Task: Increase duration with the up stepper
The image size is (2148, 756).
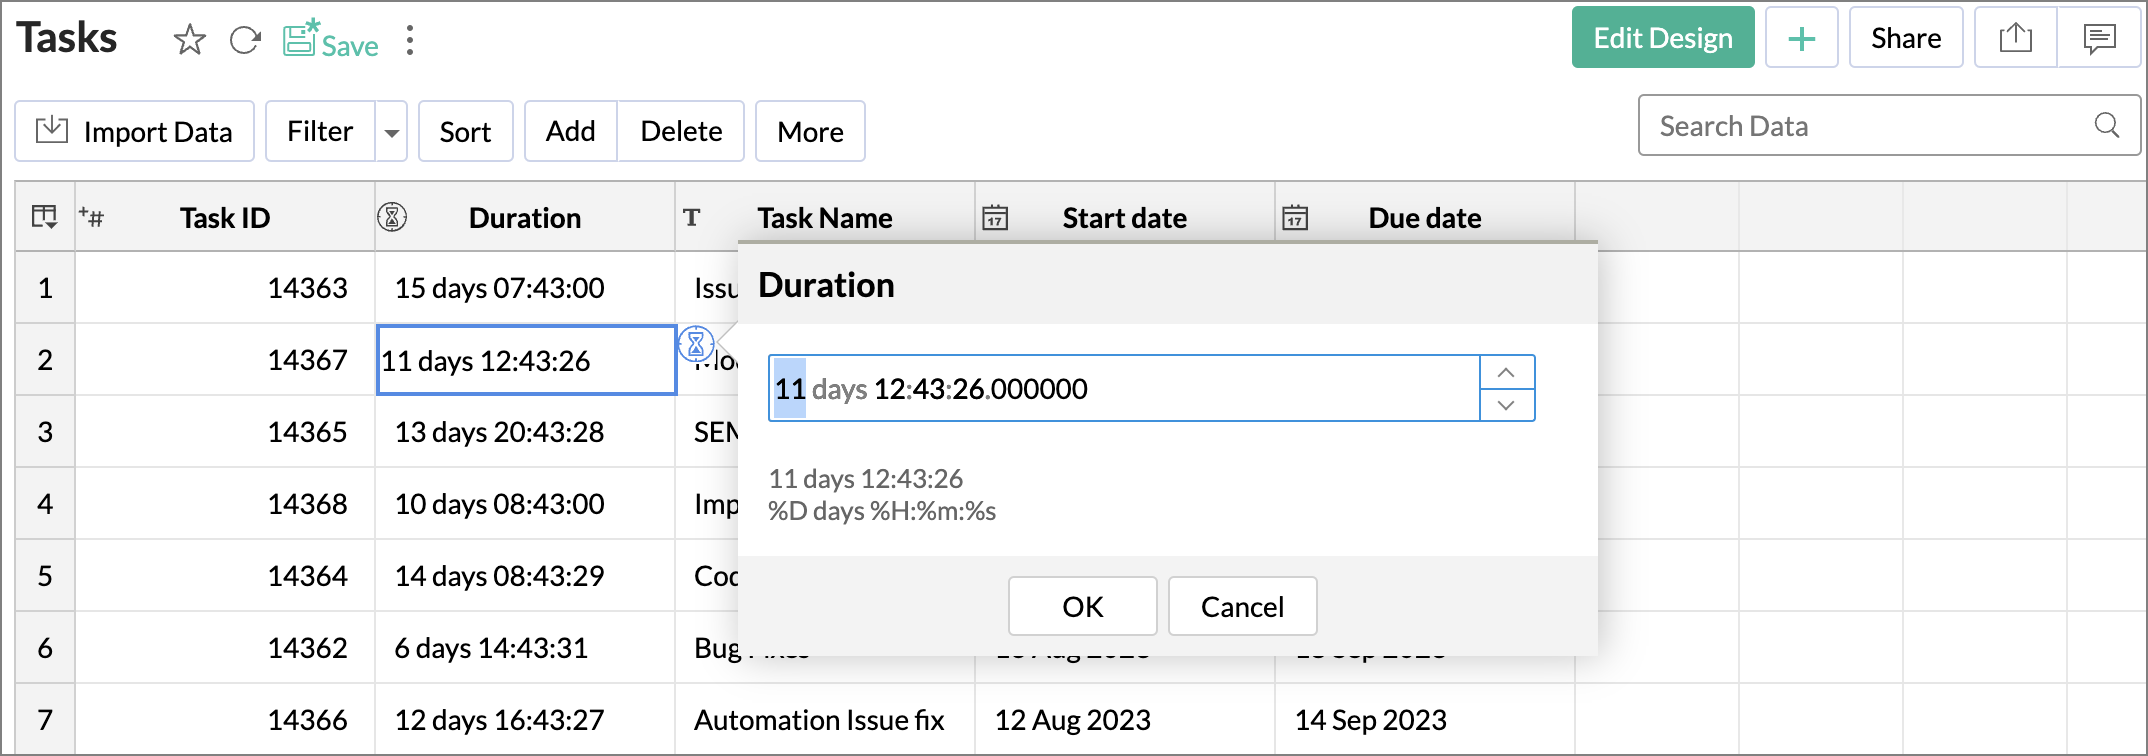Action: [x=1506, y=372]
